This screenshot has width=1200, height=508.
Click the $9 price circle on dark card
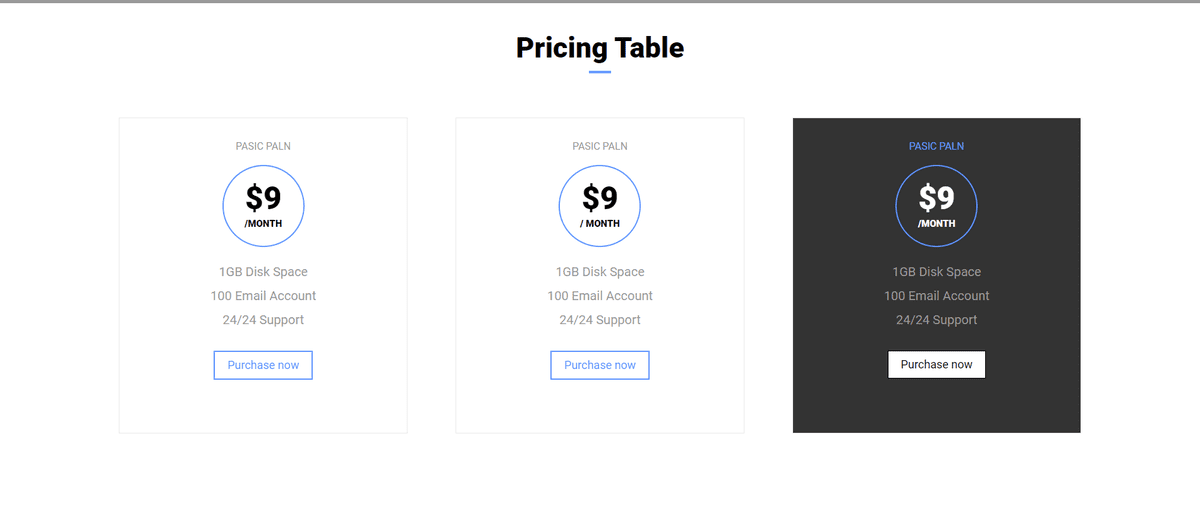click(936, 206)
